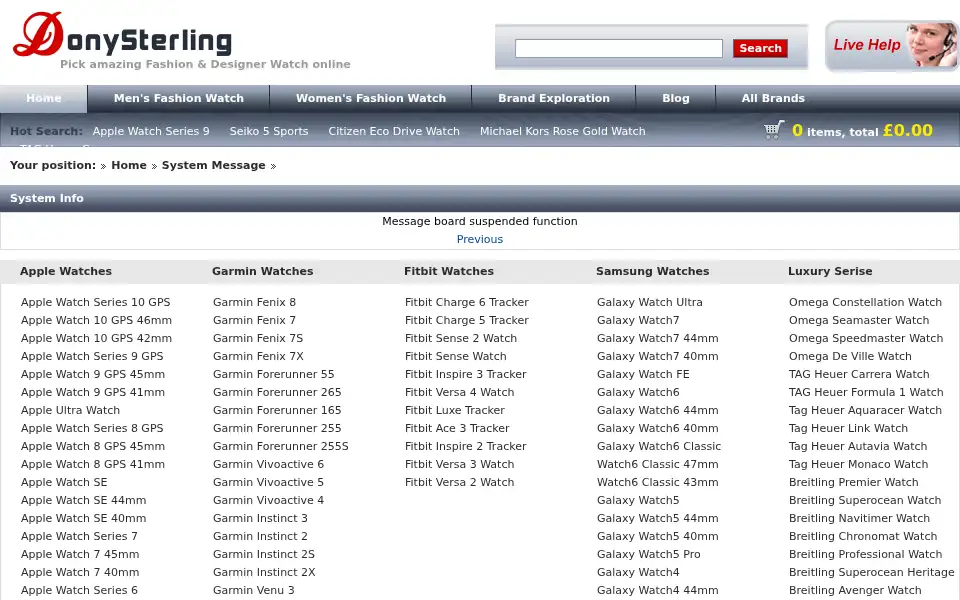Open Breitling Avenger Watch link

(855, 590)
